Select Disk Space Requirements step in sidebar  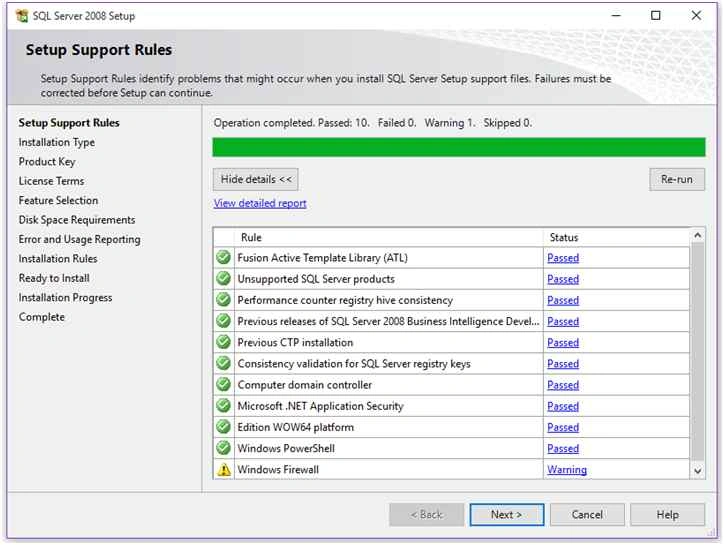pos(77,220)
